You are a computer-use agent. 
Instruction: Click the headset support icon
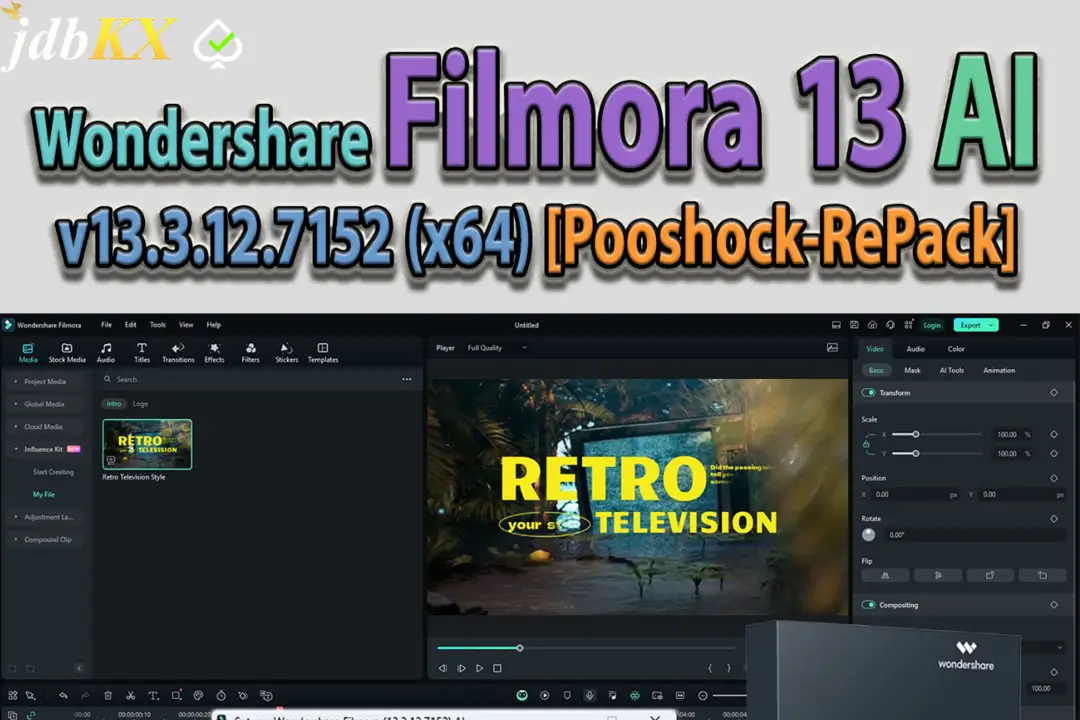pos(890,325)
